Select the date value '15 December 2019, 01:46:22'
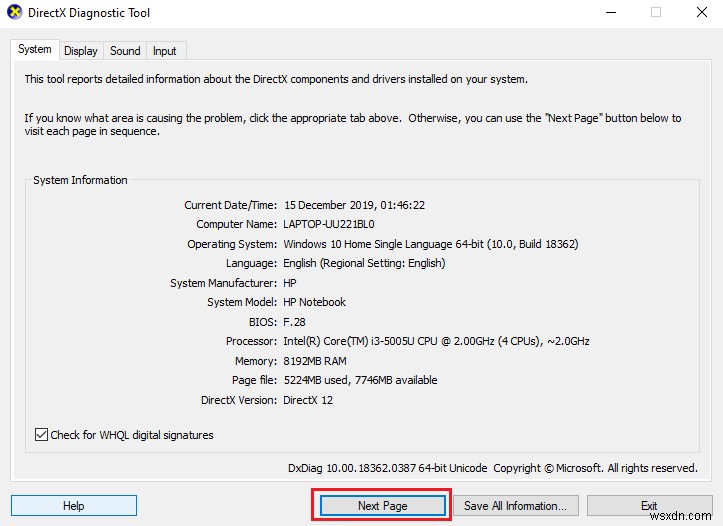Image resolution: width=723 pixels, height=526 pixels. (x=354, y=205)
